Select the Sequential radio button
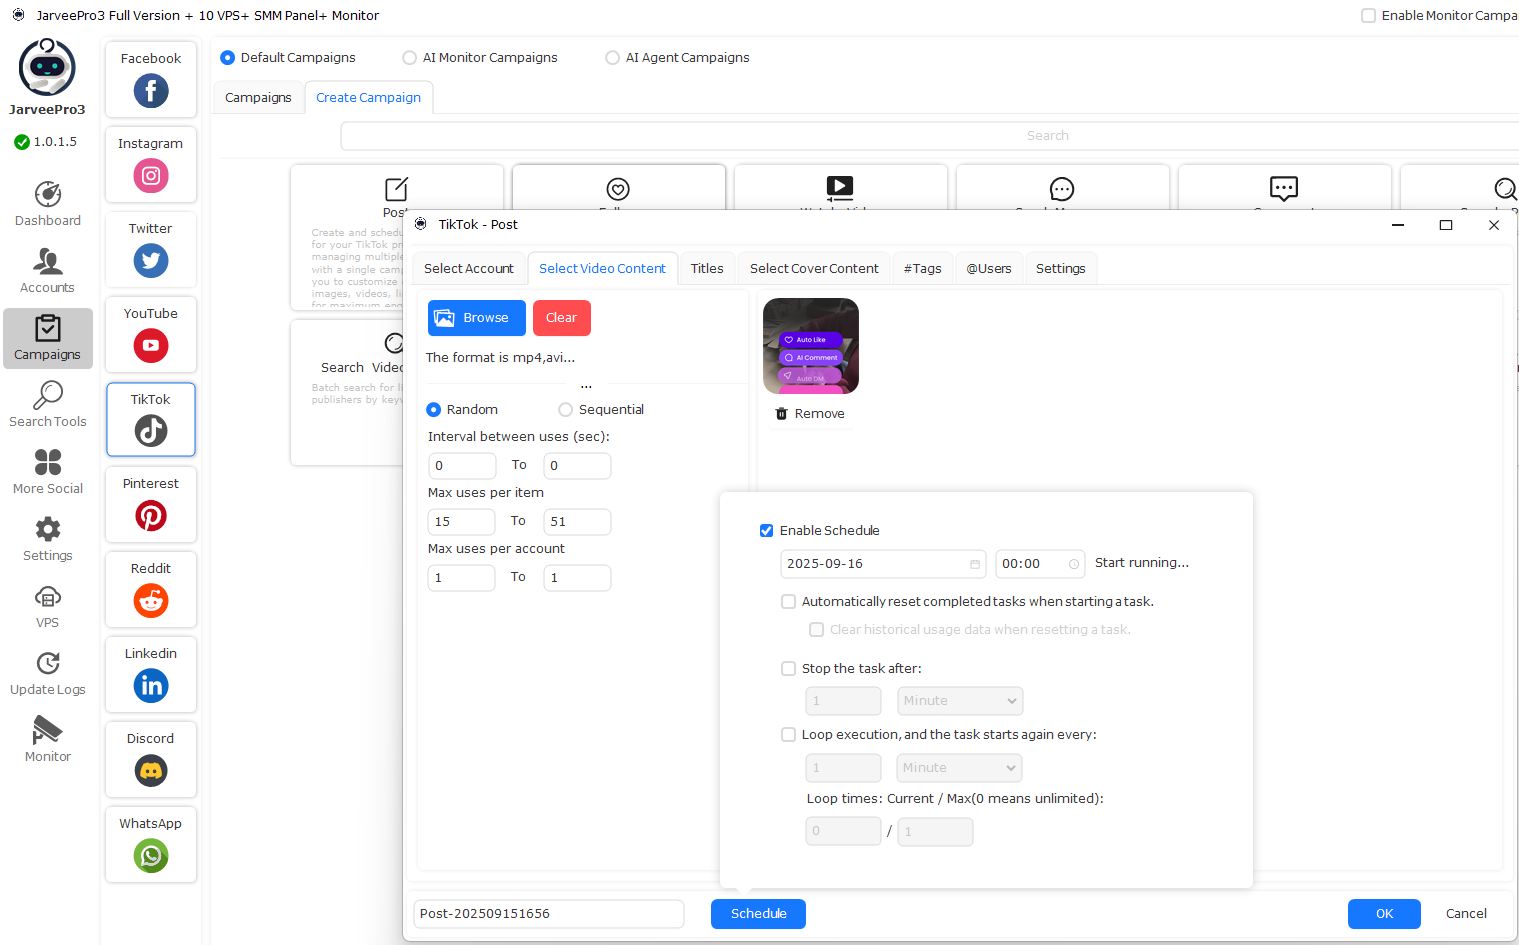Viewport: 1519px width, 945px height. 566,410
